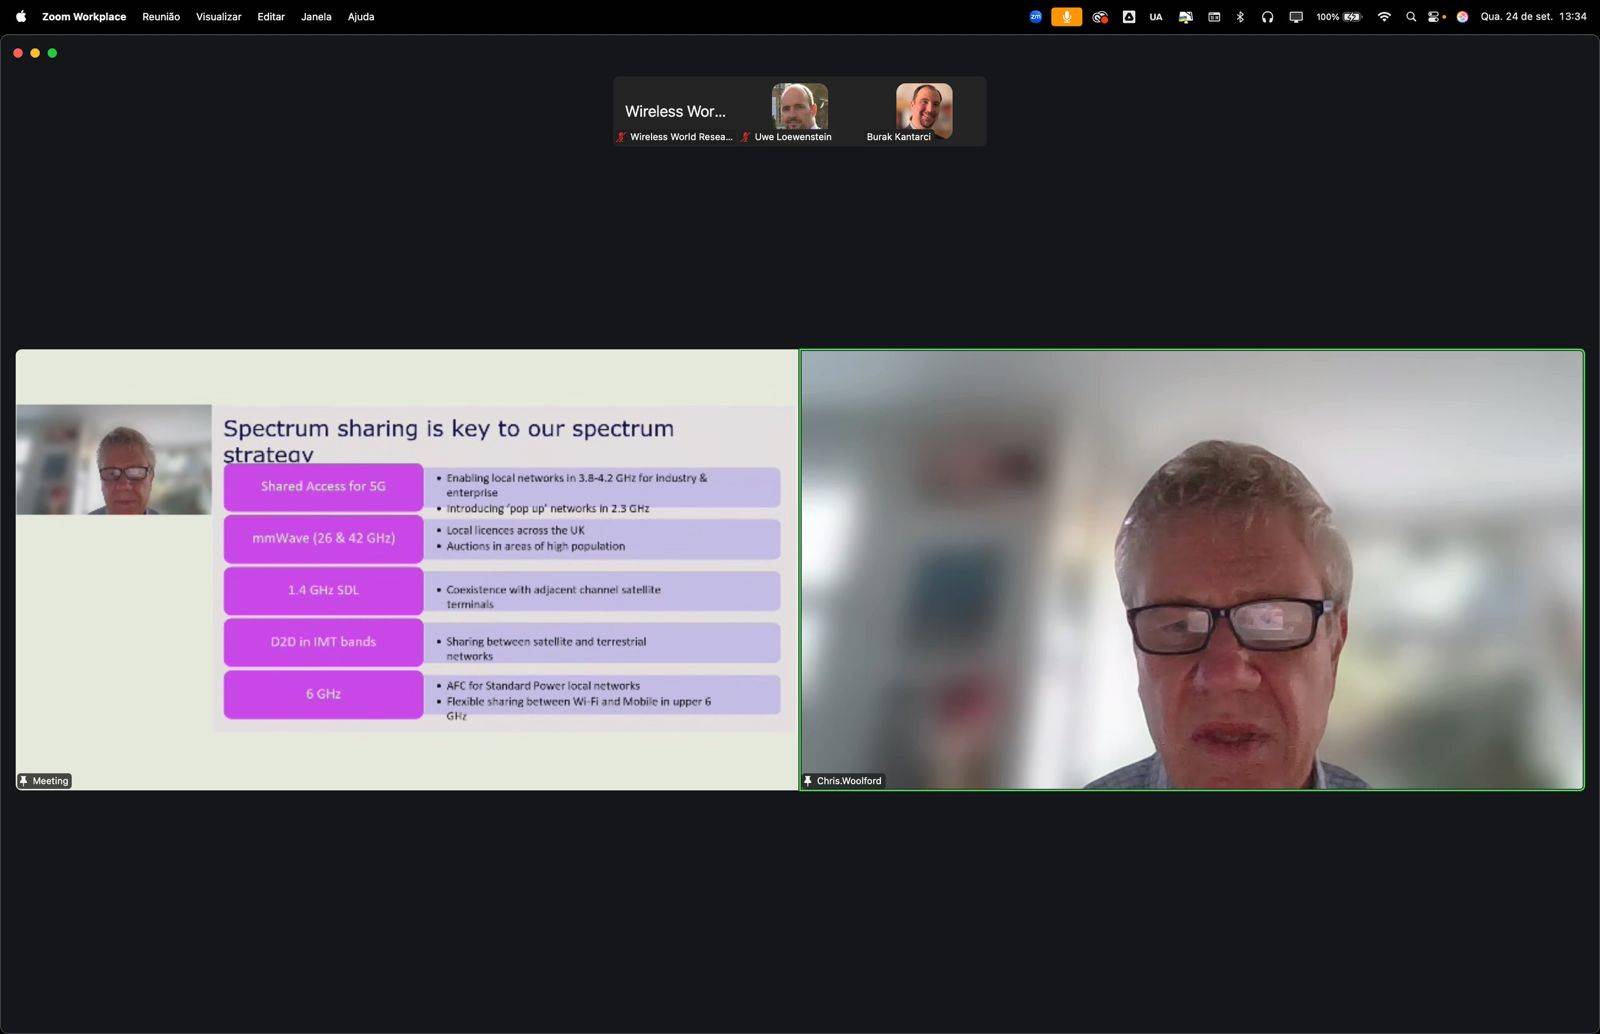
Task: Open the screen mirroring display icon
Action: (x=1296, y=17)
